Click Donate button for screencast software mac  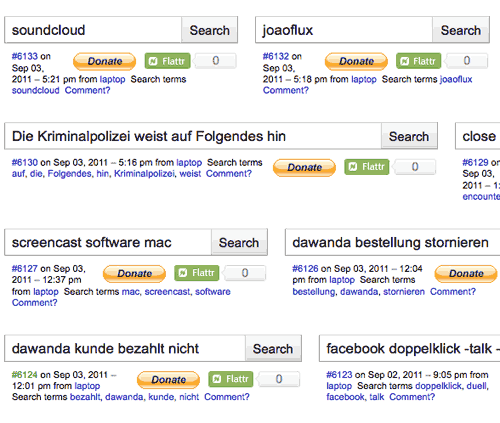click(134, 274)
